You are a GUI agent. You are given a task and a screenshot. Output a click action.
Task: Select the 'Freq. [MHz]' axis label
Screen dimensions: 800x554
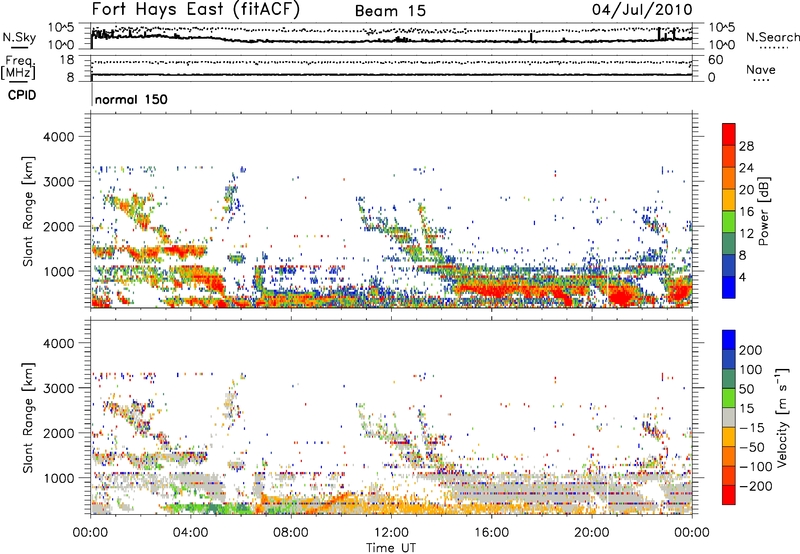pyautogui.click(x=18, y=68)
